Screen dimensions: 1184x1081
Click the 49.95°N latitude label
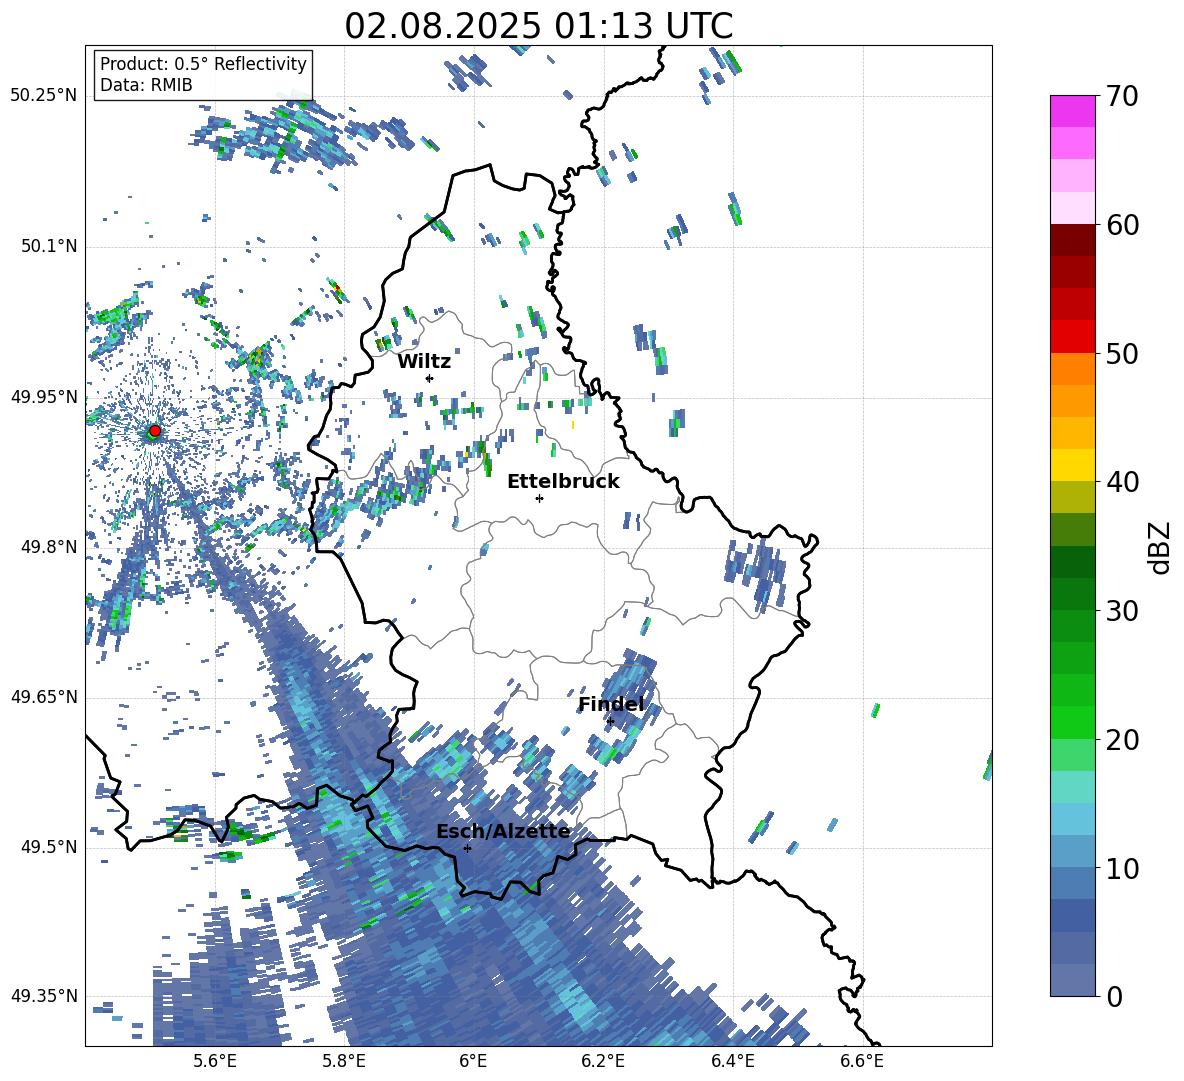coord(44,396)
